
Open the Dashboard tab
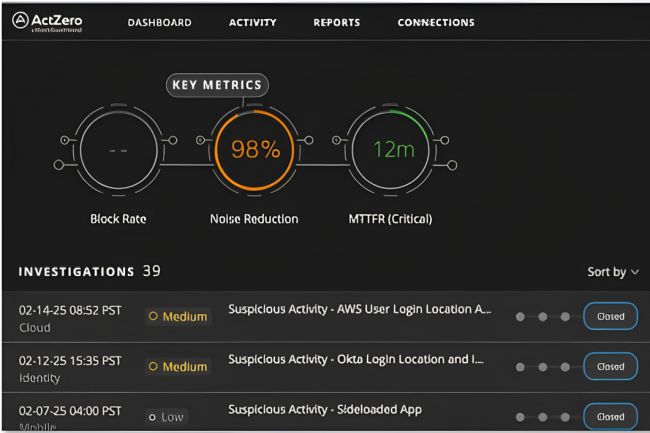[x=159, y=22]
